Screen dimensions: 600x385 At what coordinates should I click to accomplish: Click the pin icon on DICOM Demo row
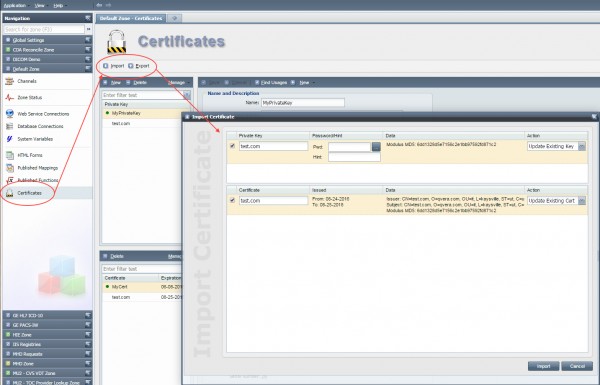88,59
